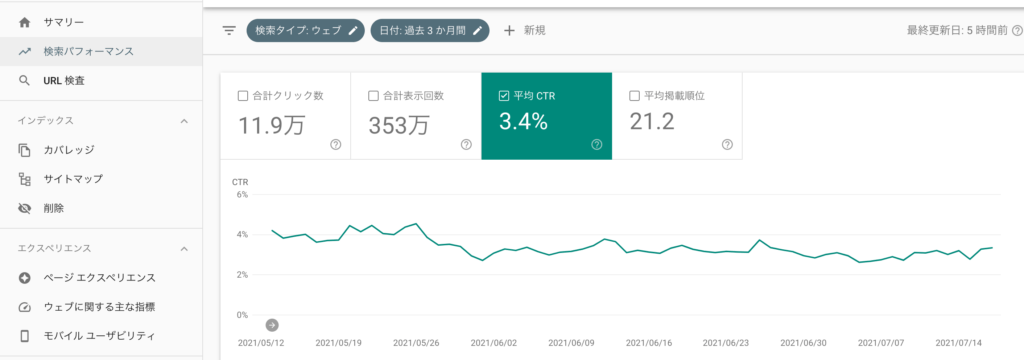Collapse the エクスペリエンス section chevron

pos(184,249)
